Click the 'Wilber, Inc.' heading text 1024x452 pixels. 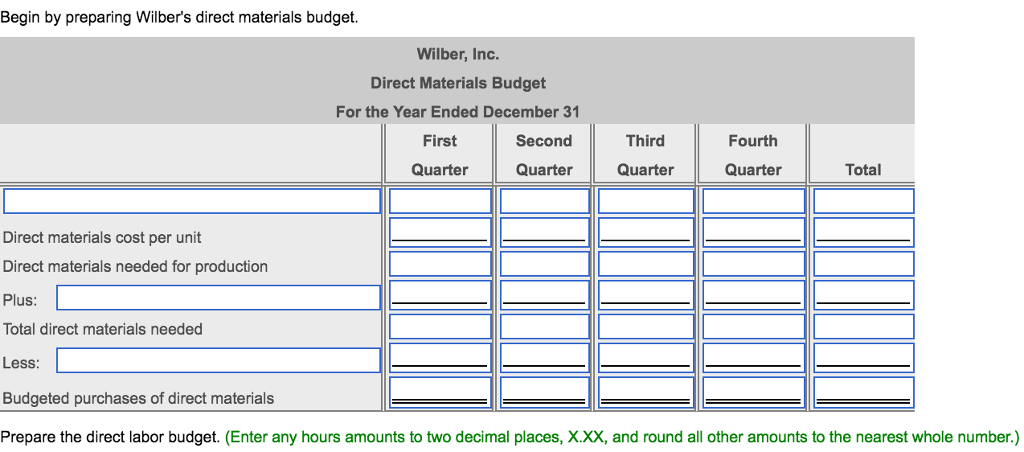coord(458,54)
